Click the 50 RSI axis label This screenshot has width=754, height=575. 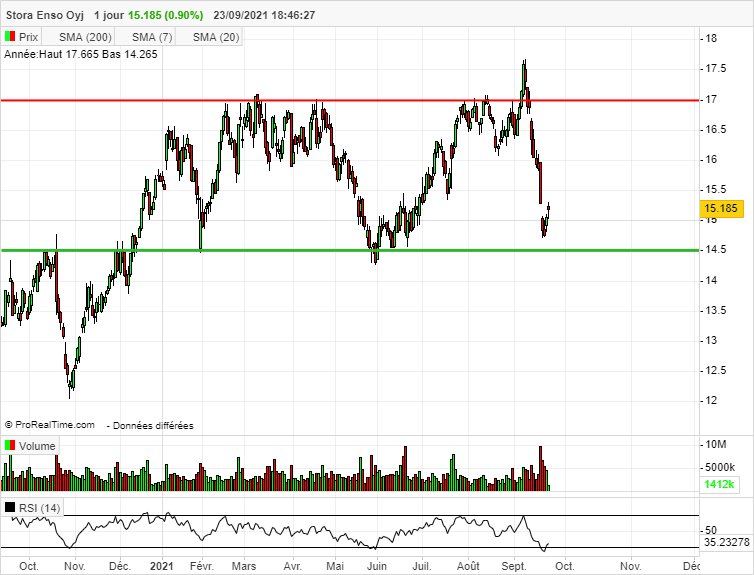[711, 530]
